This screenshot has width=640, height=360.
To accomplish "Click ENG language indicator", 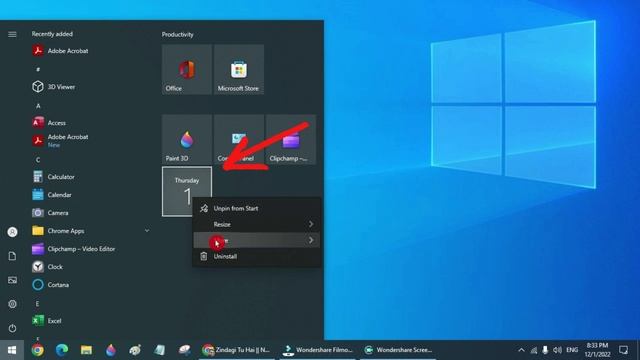I will point(572,350).
